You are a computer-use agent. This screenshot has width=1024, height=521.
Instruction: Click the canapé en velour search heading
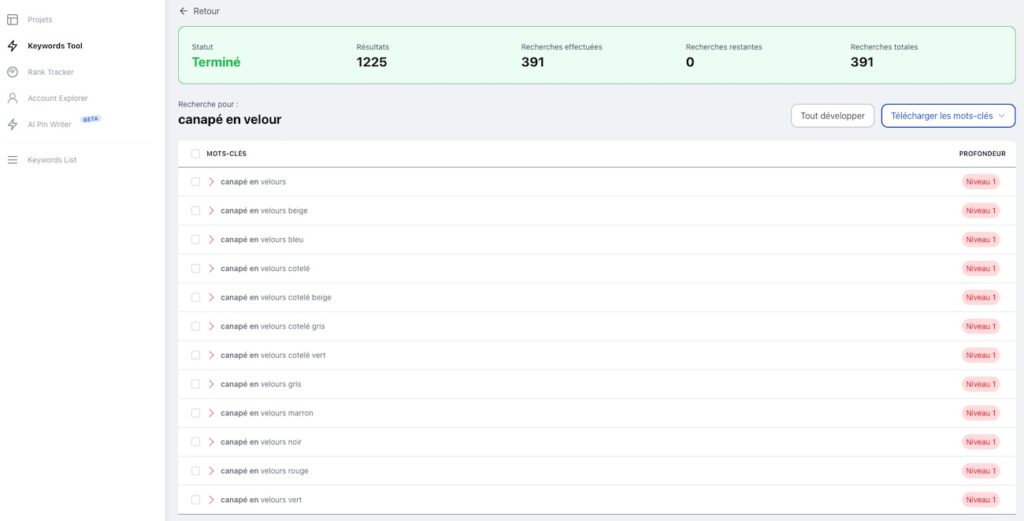click(230, 120)
